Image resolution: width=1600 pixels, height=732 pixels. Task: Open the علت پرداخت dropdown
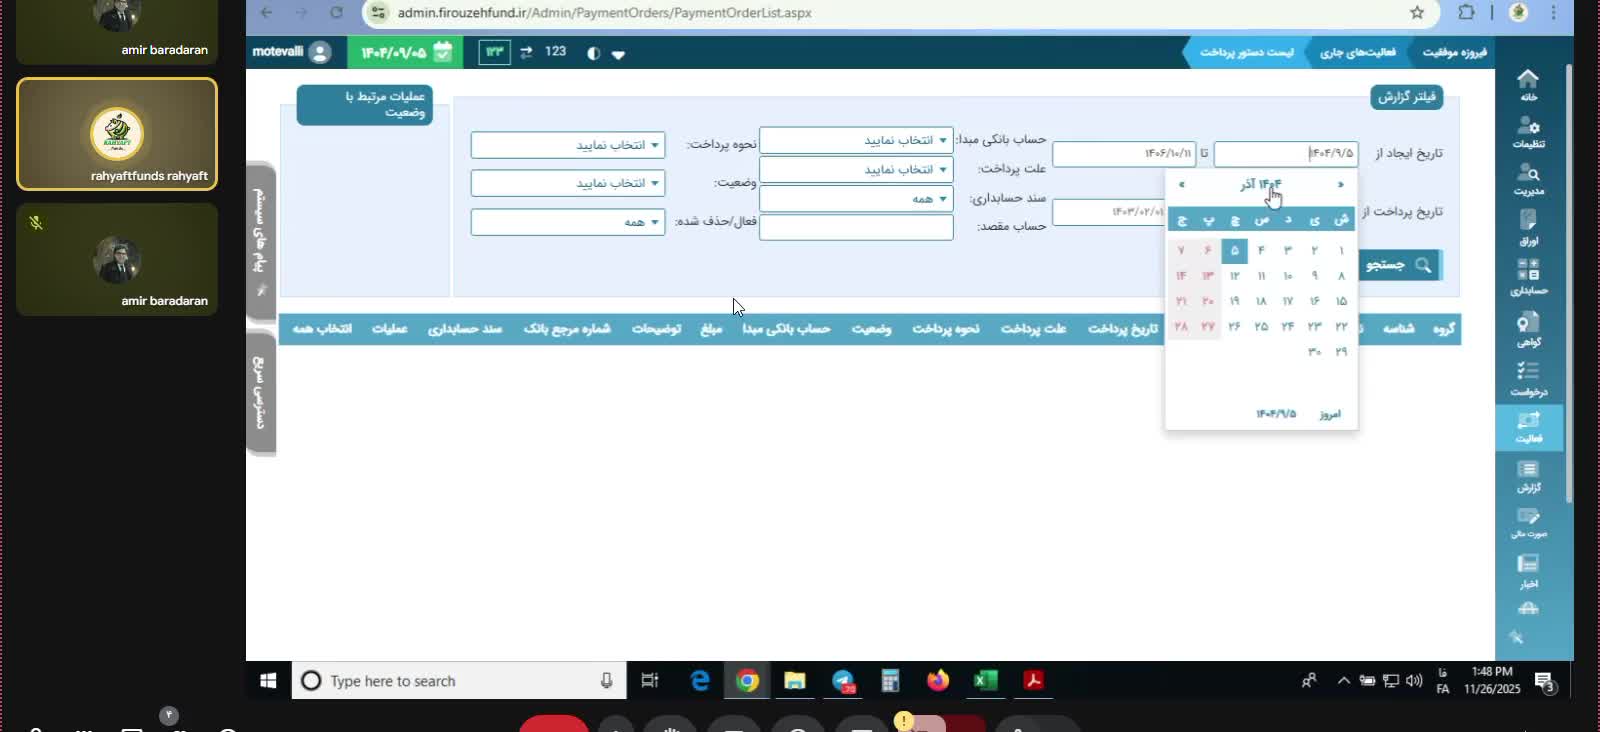coord(856,170)
